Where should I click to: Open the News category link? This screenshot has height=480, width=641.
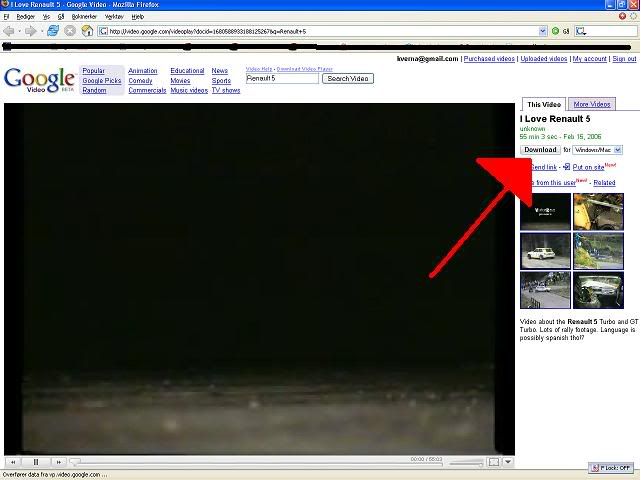pyautogui.click(x=220, y=71)
